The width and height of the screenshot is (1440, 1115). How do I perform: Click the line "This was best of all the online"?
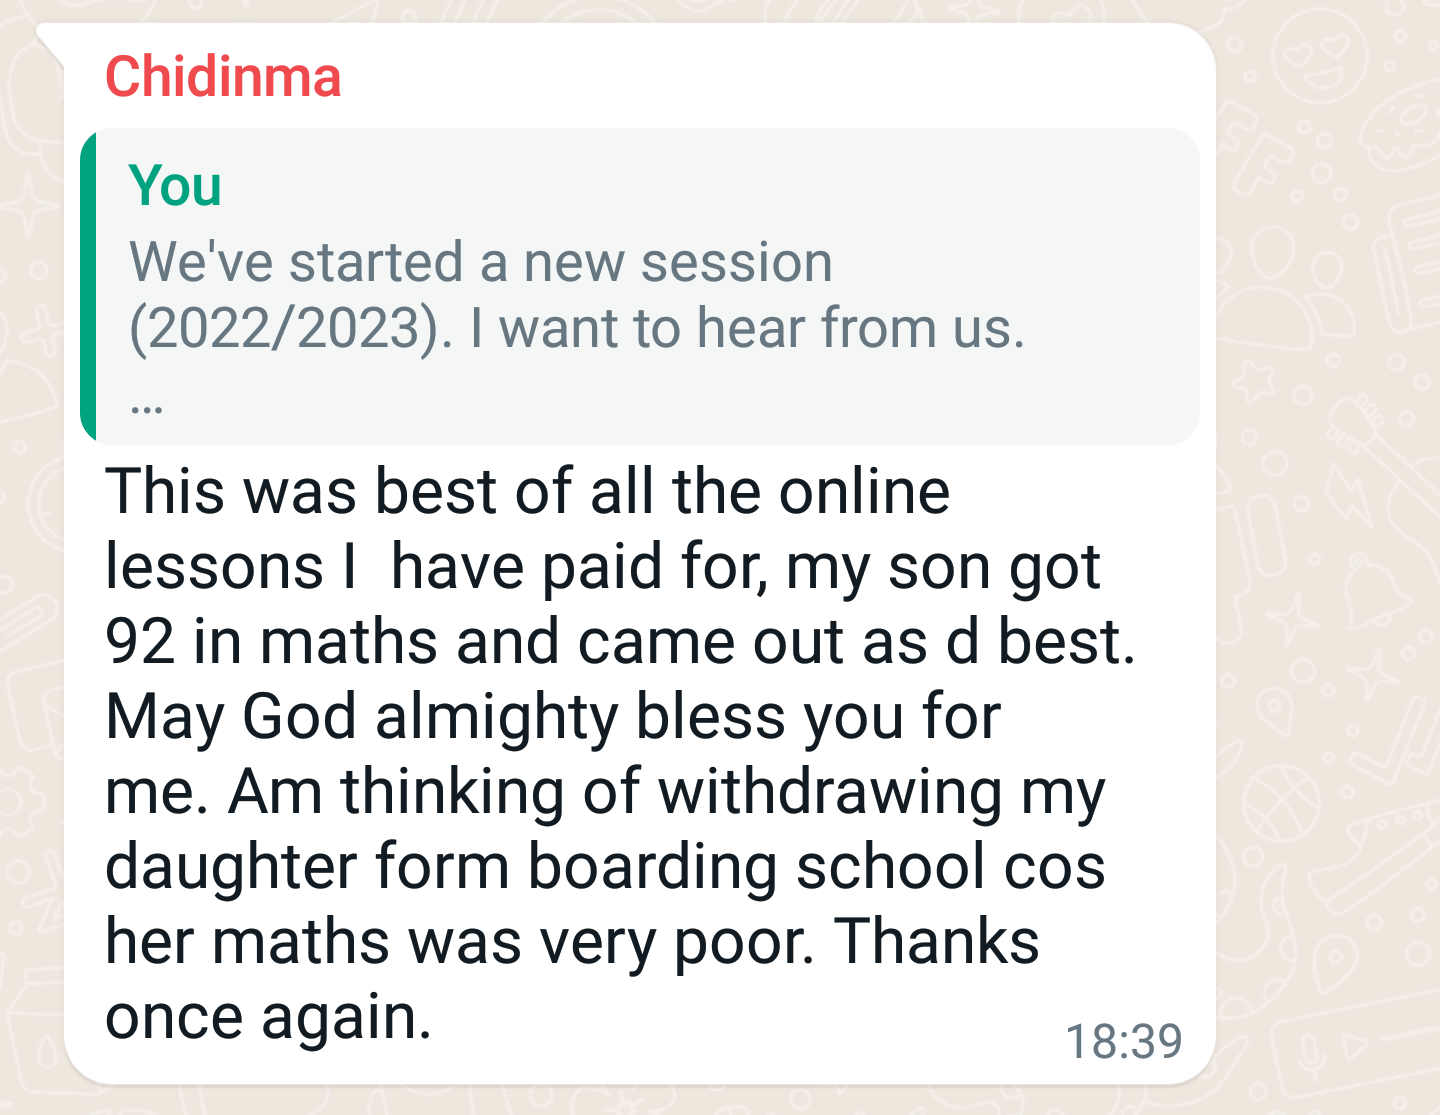(527, 492)
